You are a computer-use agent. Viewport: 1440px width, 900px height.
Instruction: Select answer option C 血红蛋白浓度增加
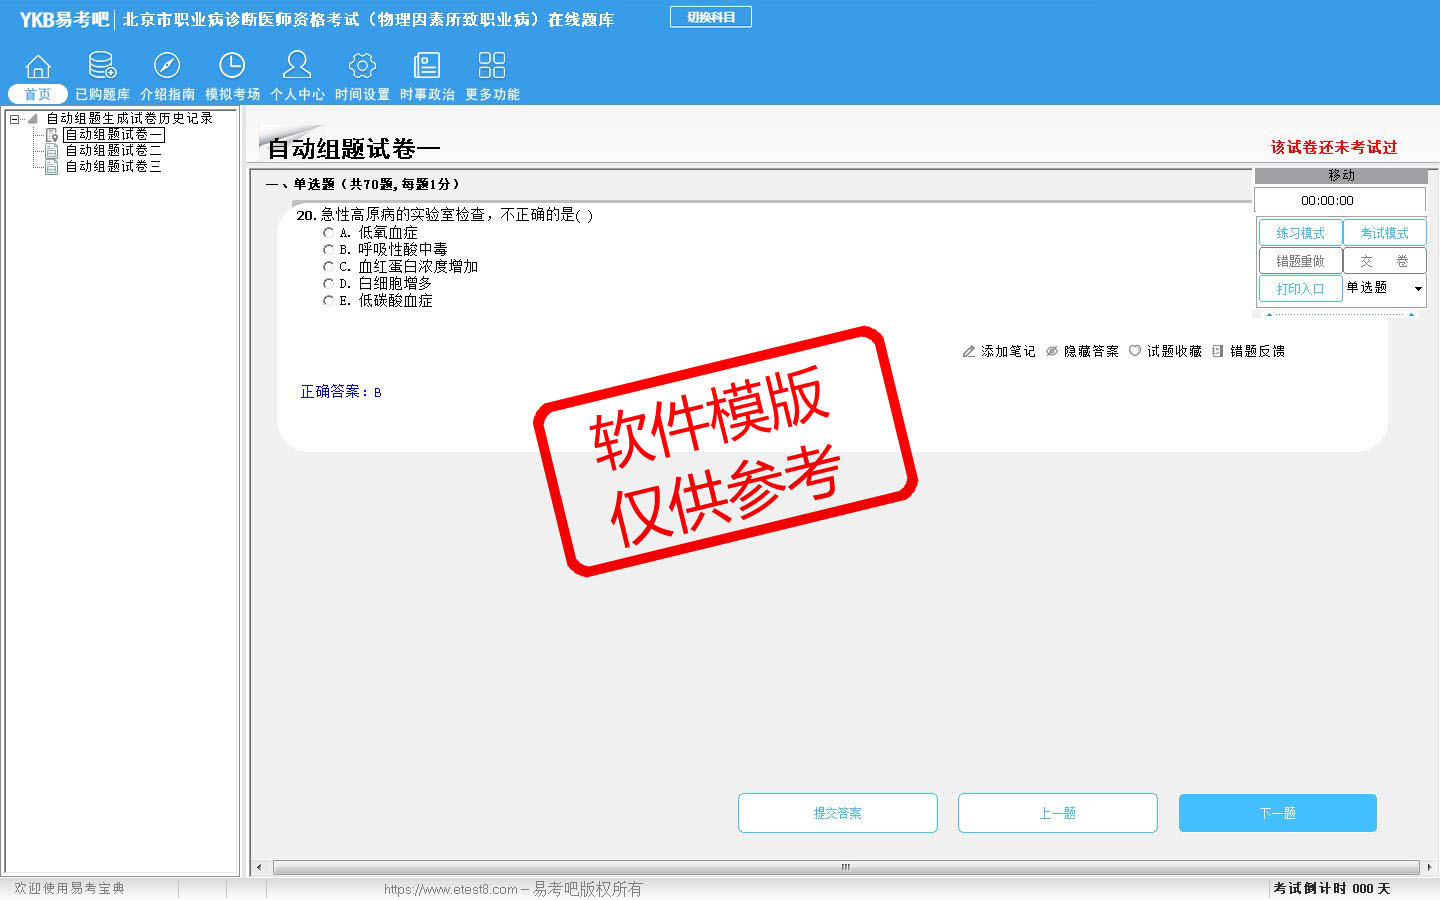[x=328, y=267]
